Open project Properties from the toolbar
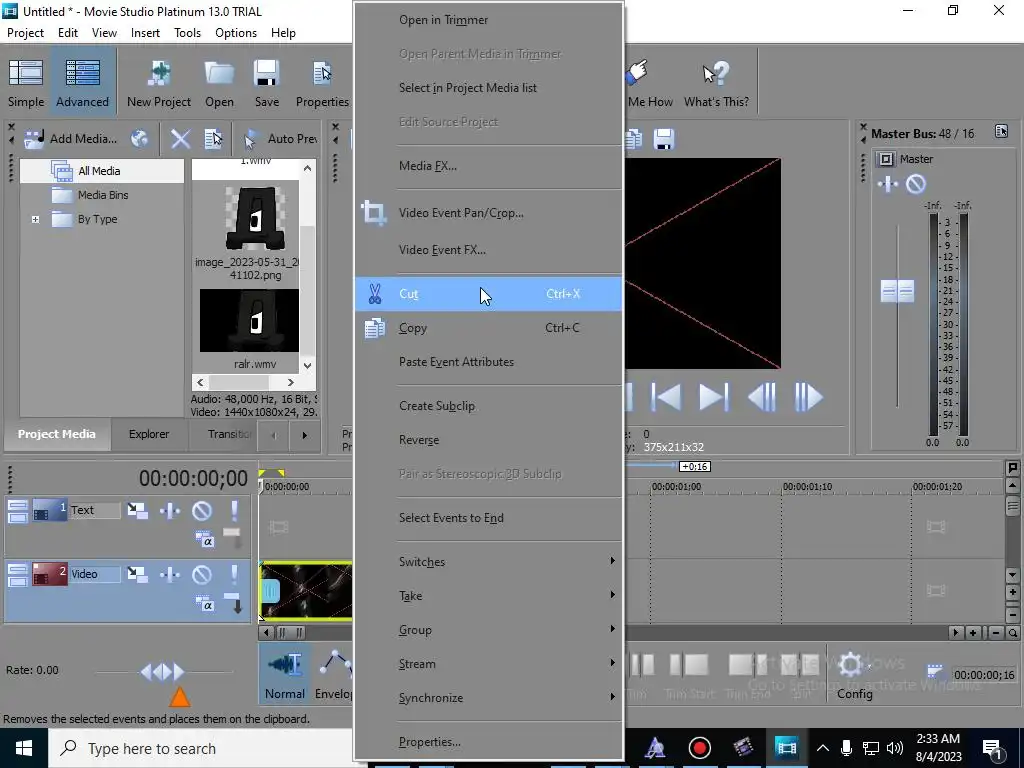The image size is (1024, 768). (x=322, y=83)
